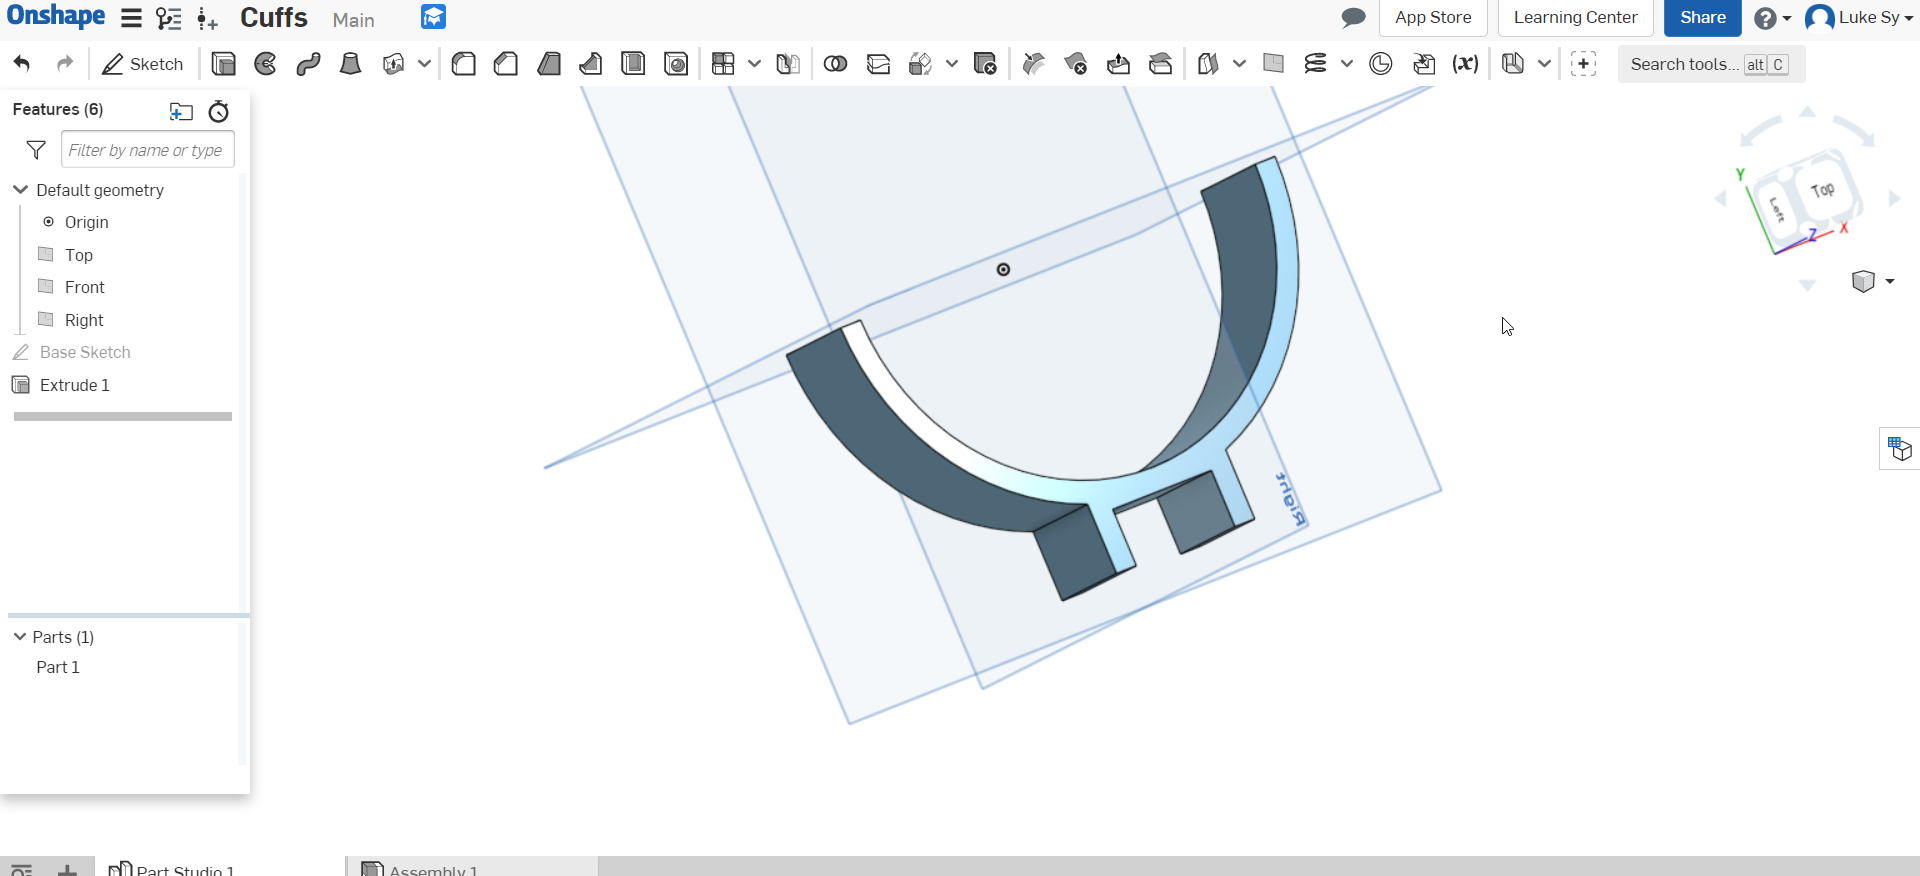Select the Linear pattern tool icon
The width and height of the screenshot is (1920, 876).
[723, 64]
